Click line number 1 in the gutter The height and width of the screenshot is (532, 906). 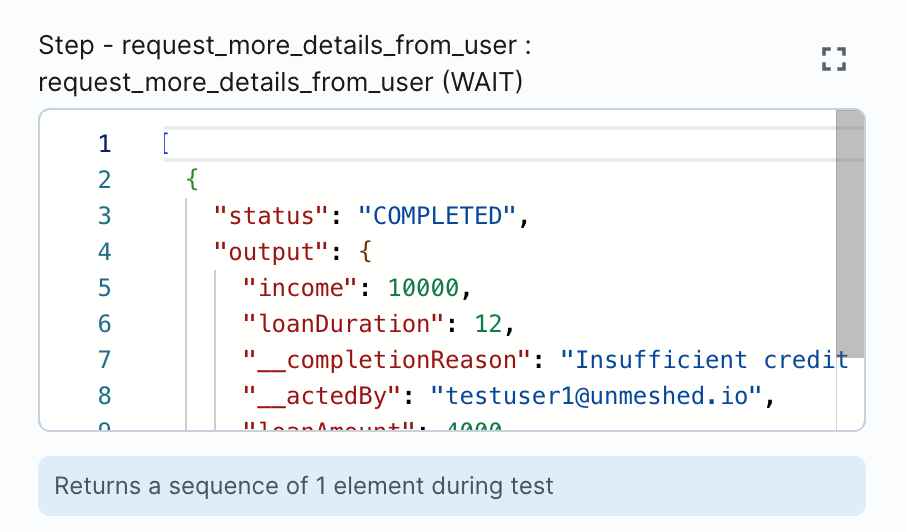coord(105,144)
